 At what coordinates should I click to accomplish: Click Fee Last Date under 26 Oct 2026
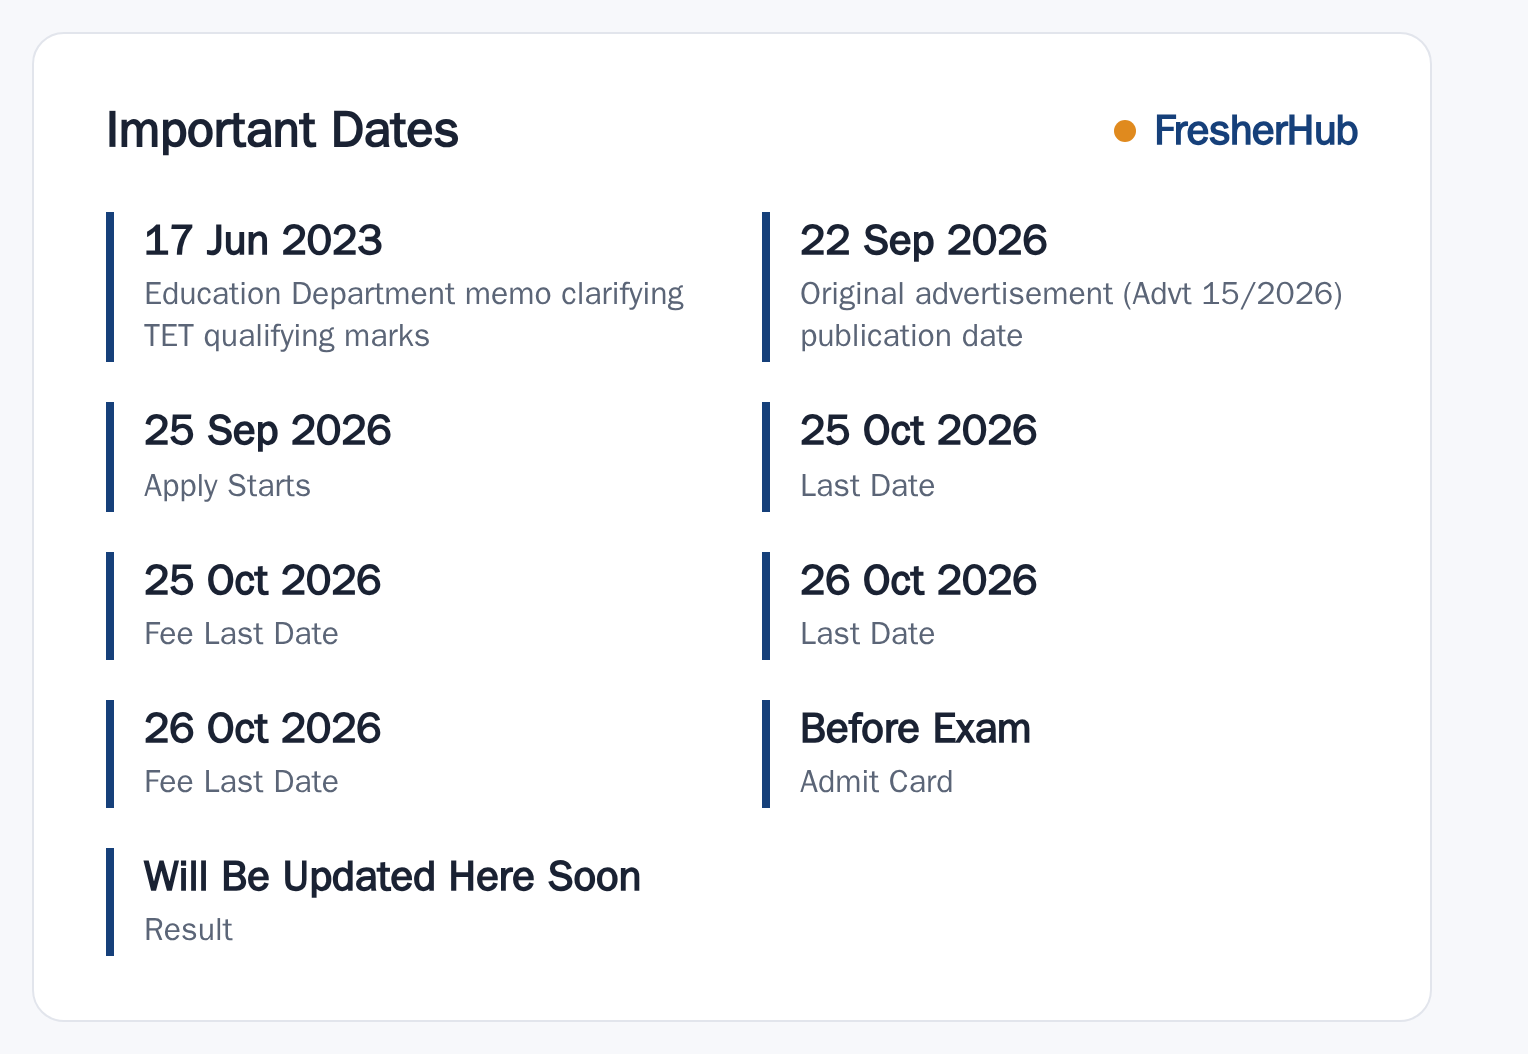click(x=241, y=781)
